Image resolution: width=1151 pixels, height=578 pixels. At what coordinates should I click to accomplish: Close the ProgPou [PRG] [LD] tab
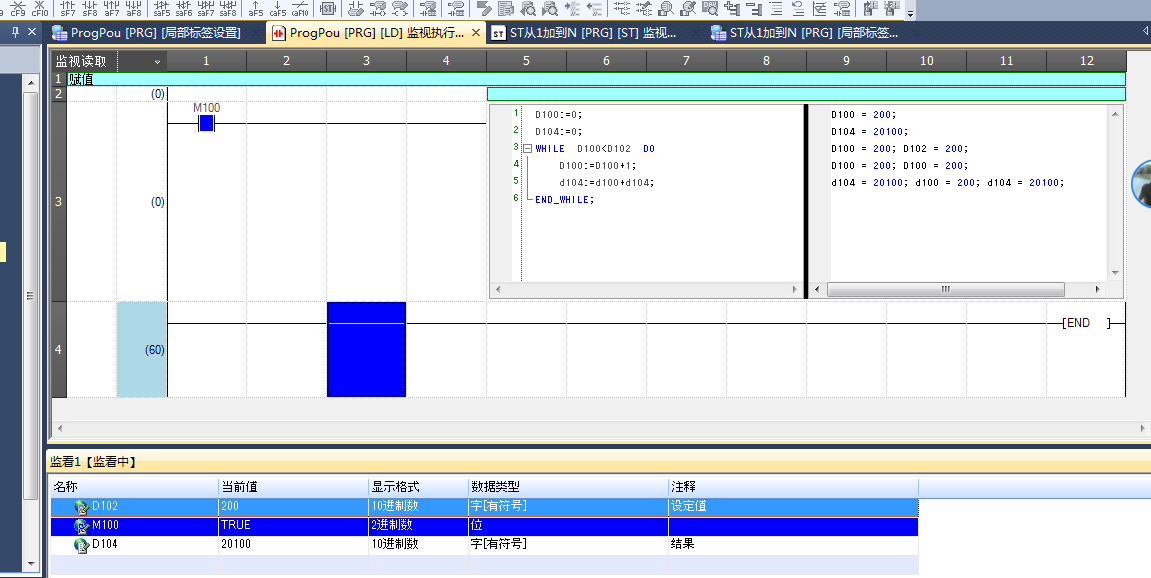click(x=475, y=33)
